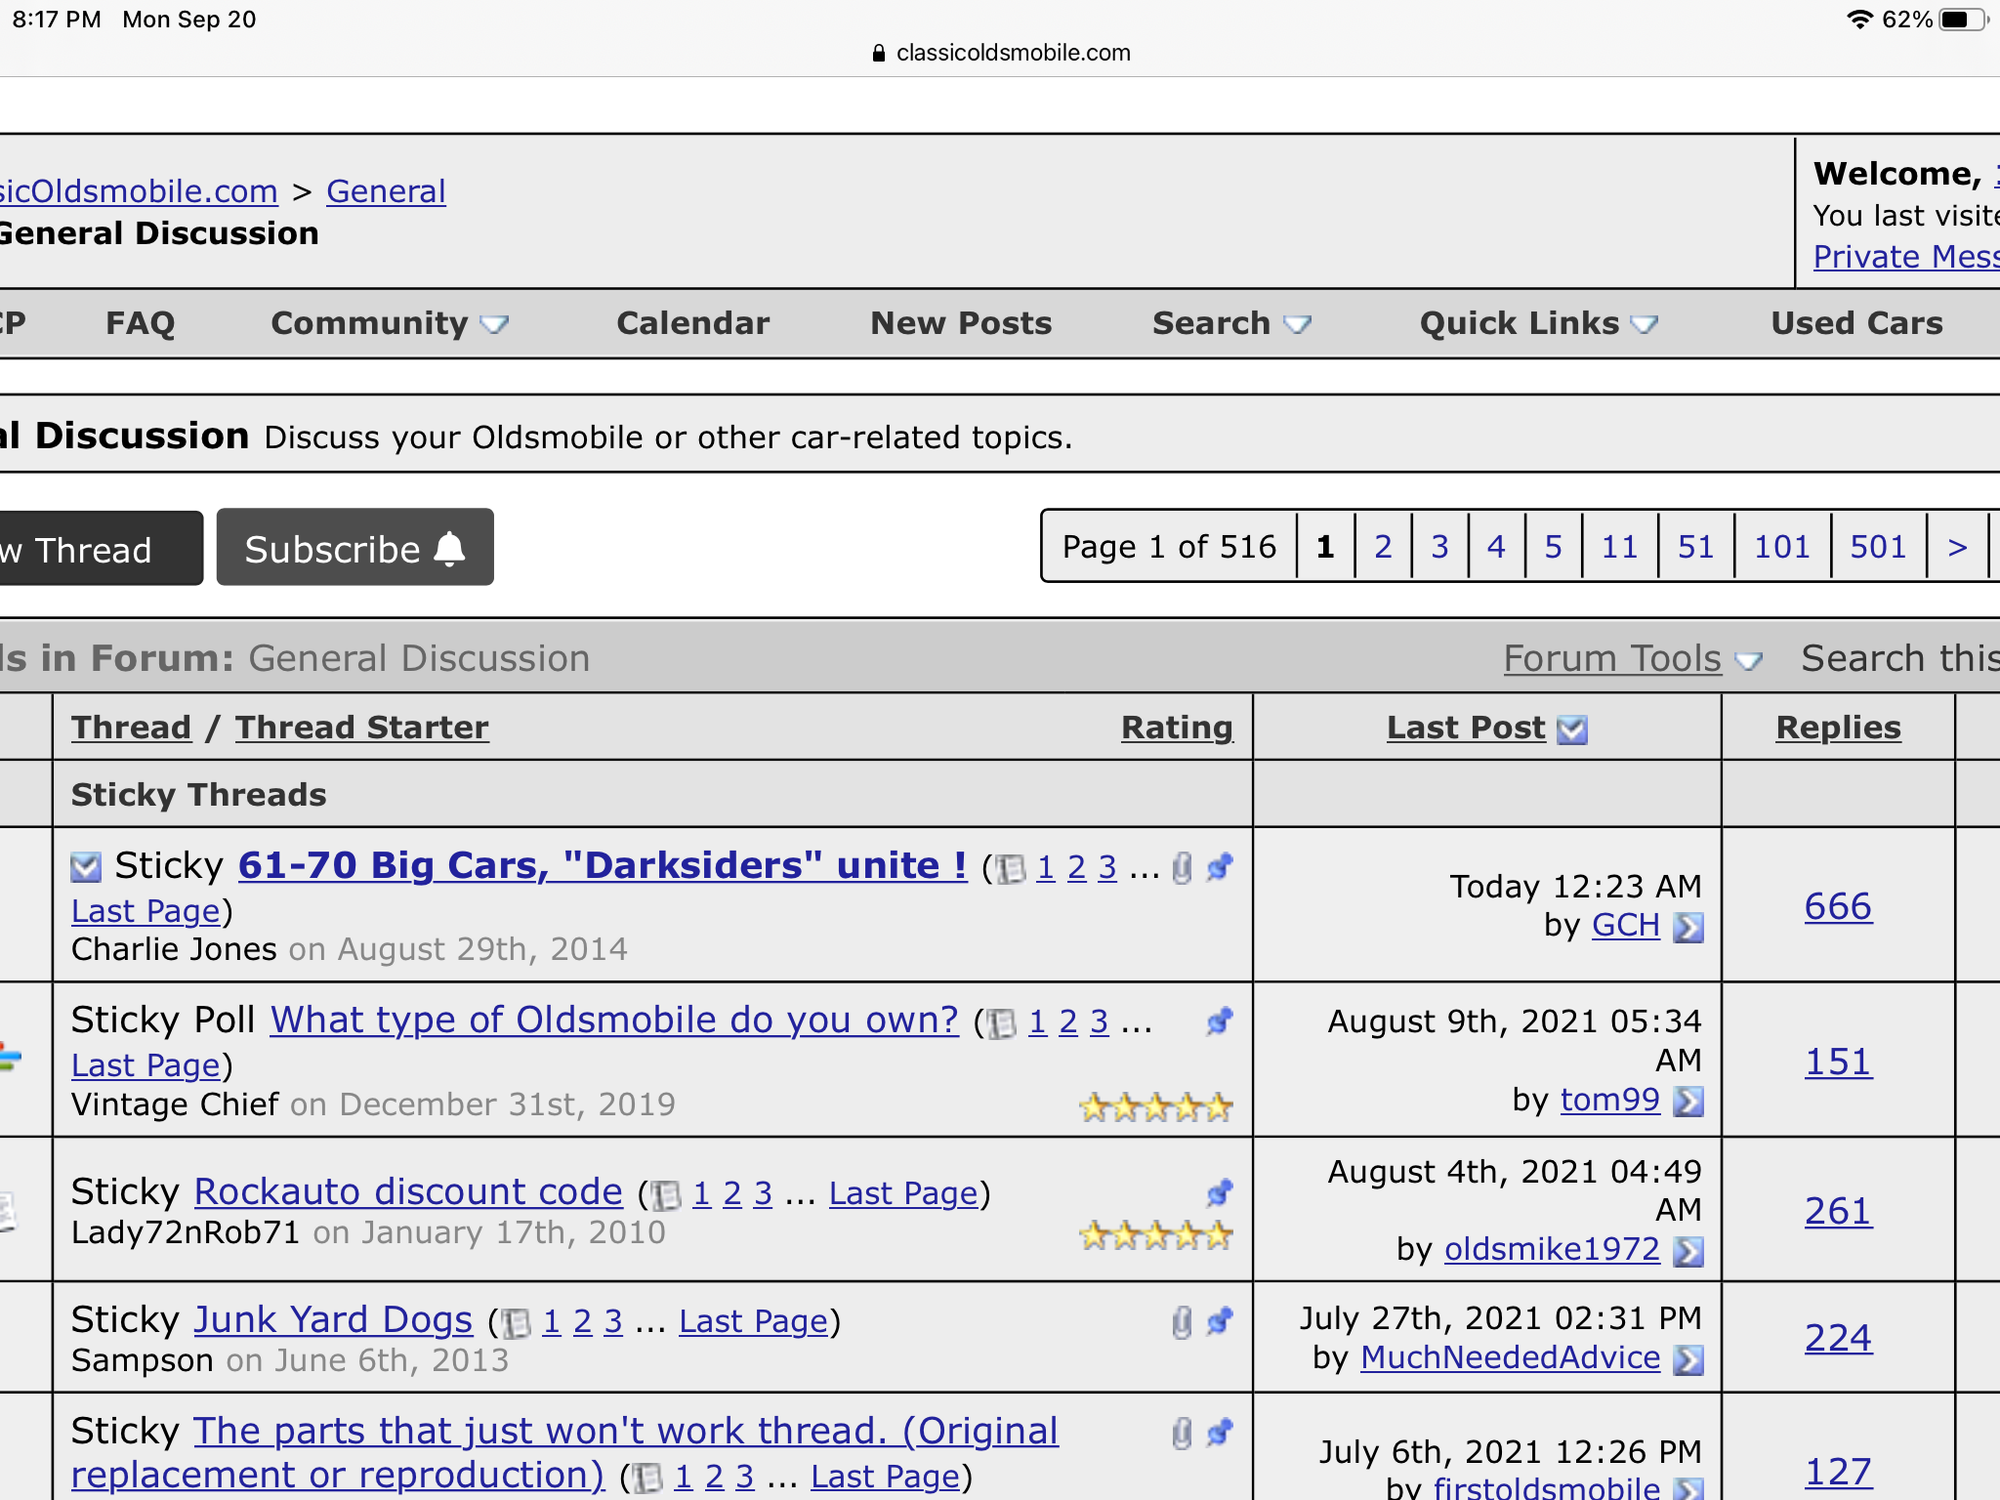2000x1500 pixels.
Task: Click go-to-last-post arrow beside MuchNeededAdvice
Action: [1688, 1359]
